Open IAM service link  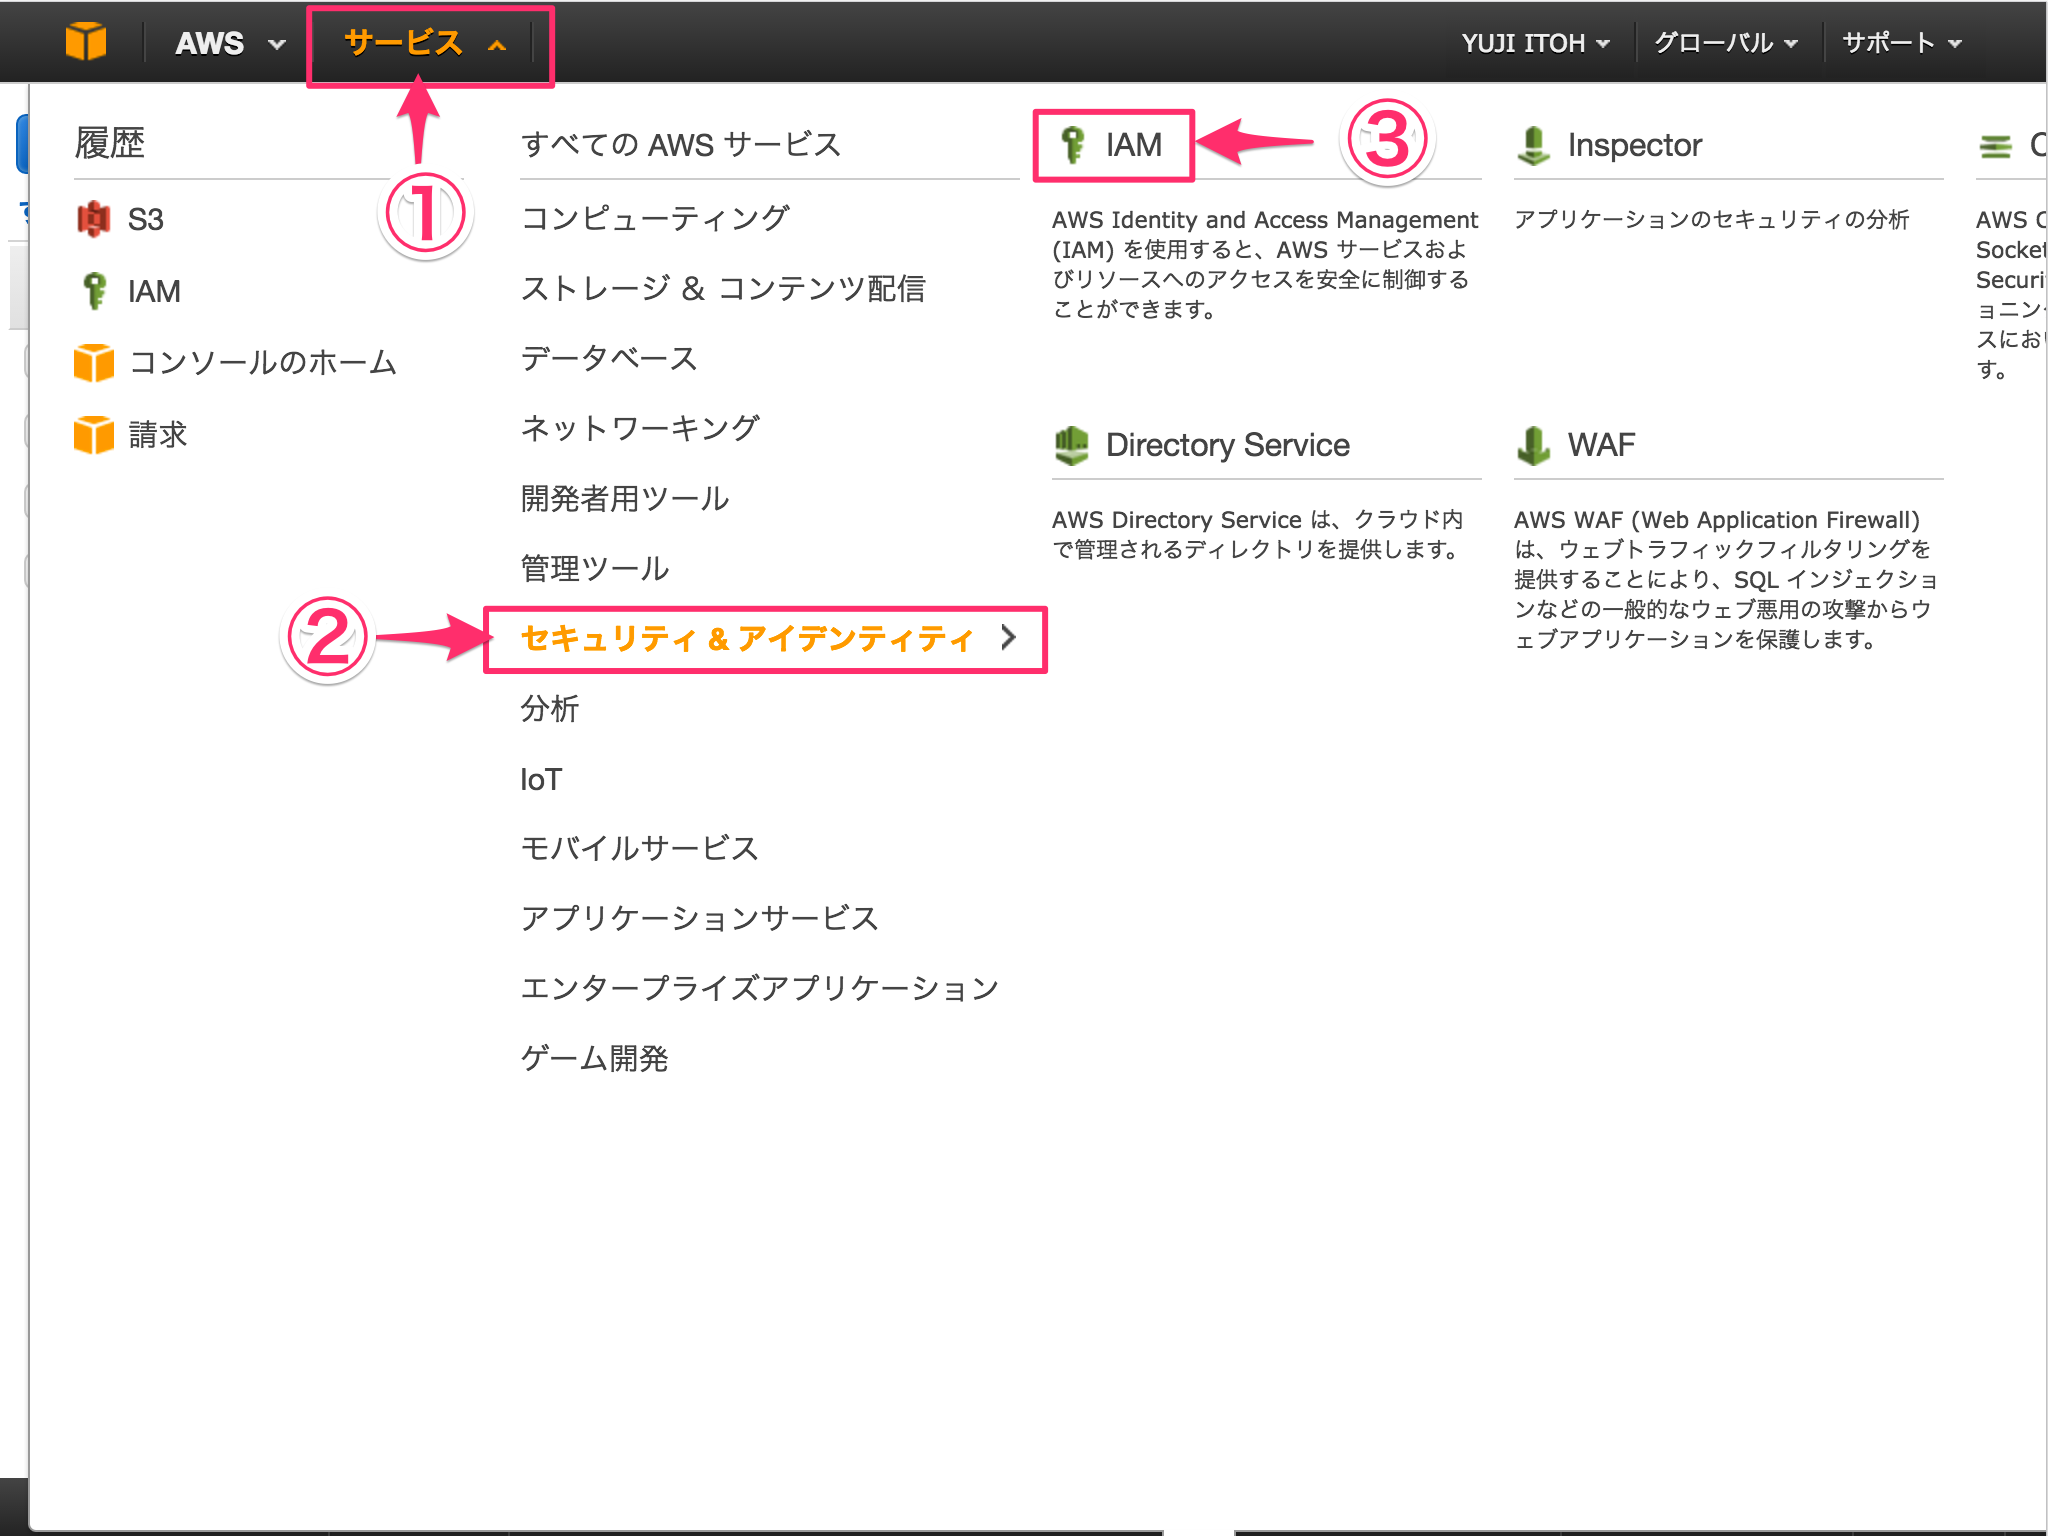1134,145
